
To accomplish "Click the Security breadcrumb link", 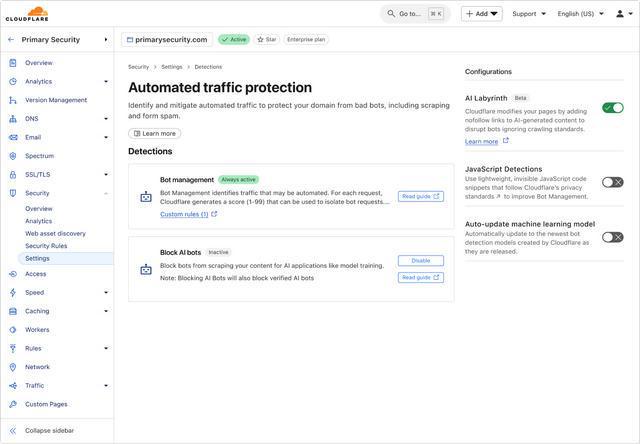I will (x=138, y=67).
